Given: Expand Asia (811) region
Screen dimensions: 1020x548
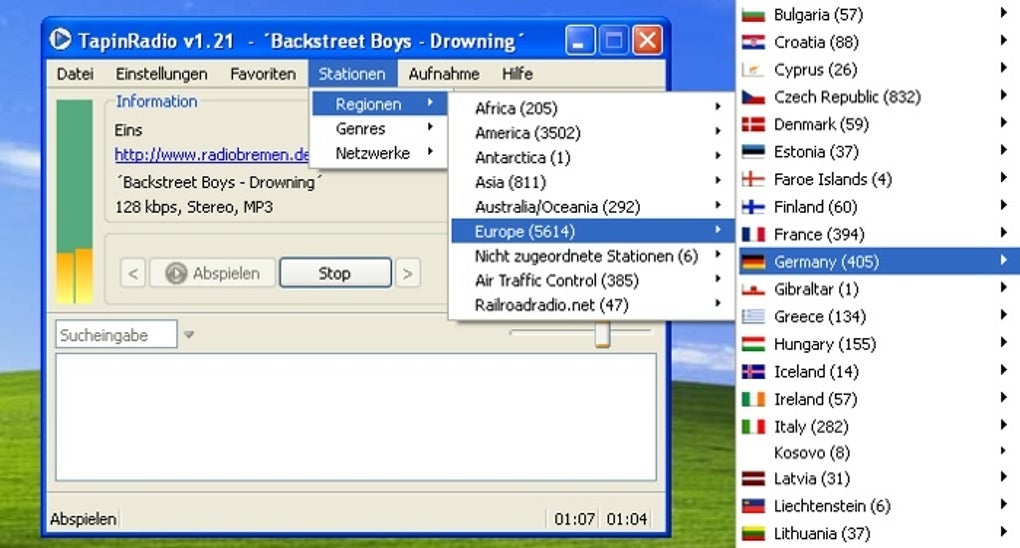Looking at the screenshot, I should tap(592, 182).
